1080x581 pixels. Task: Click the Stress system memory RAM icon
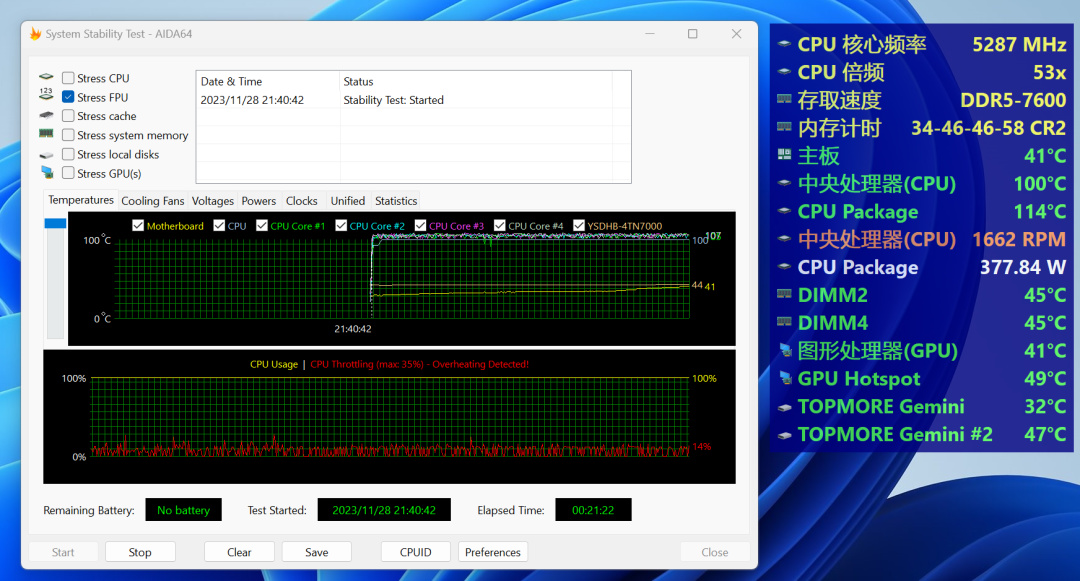point(46,134)
